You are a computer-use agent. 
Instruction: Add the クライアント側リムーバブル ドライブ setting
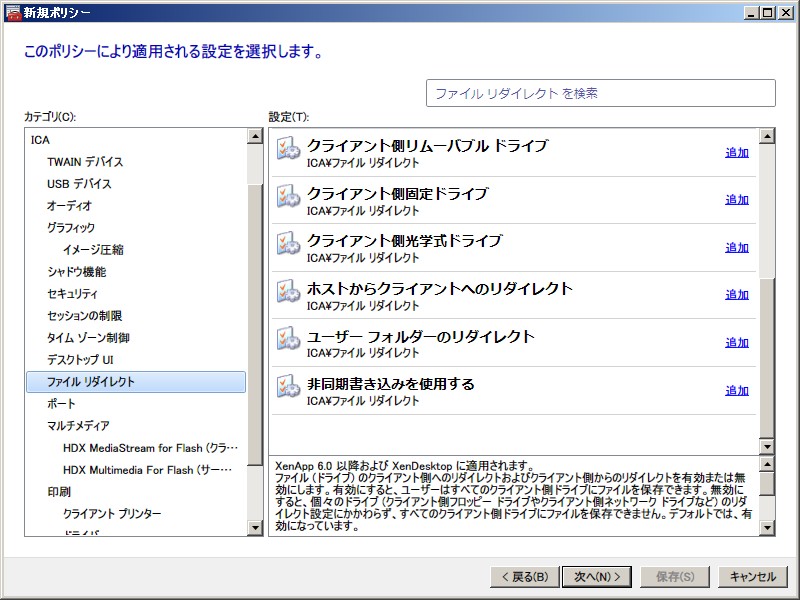click(736, 152)
